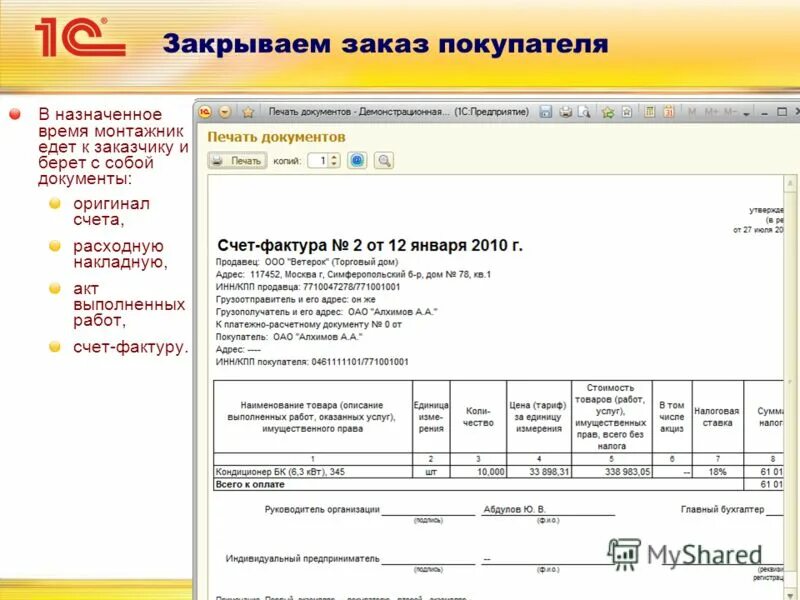Screen dimensions: 800x600
Task: Click the cost cell 338 983,05
Action: click(612, 472)
